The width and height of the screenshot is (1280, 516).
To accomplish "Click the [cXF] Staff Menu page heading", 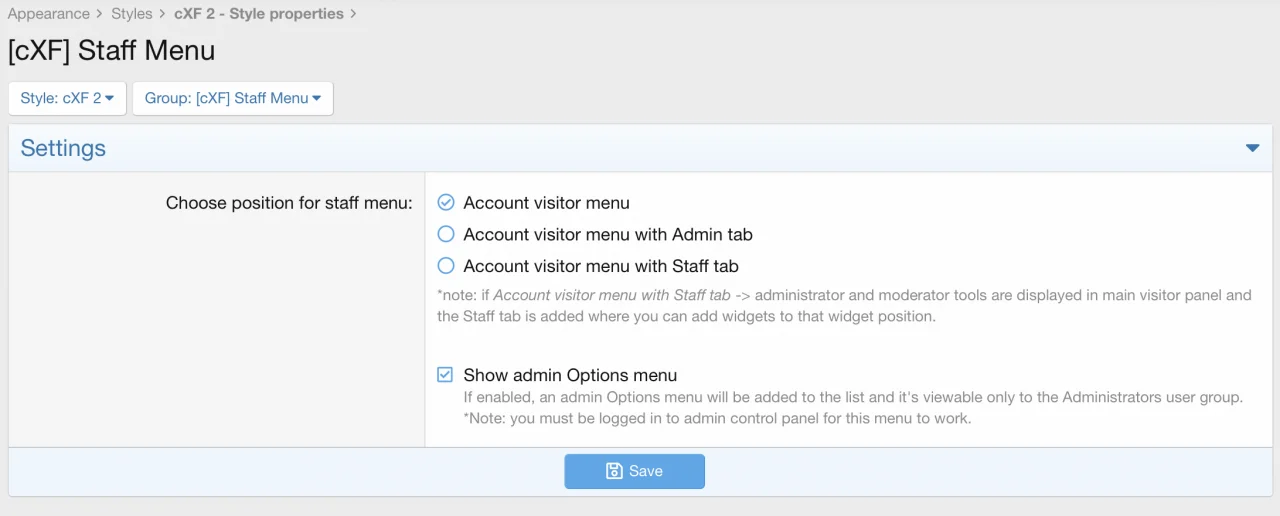I will tap(111, 50).
